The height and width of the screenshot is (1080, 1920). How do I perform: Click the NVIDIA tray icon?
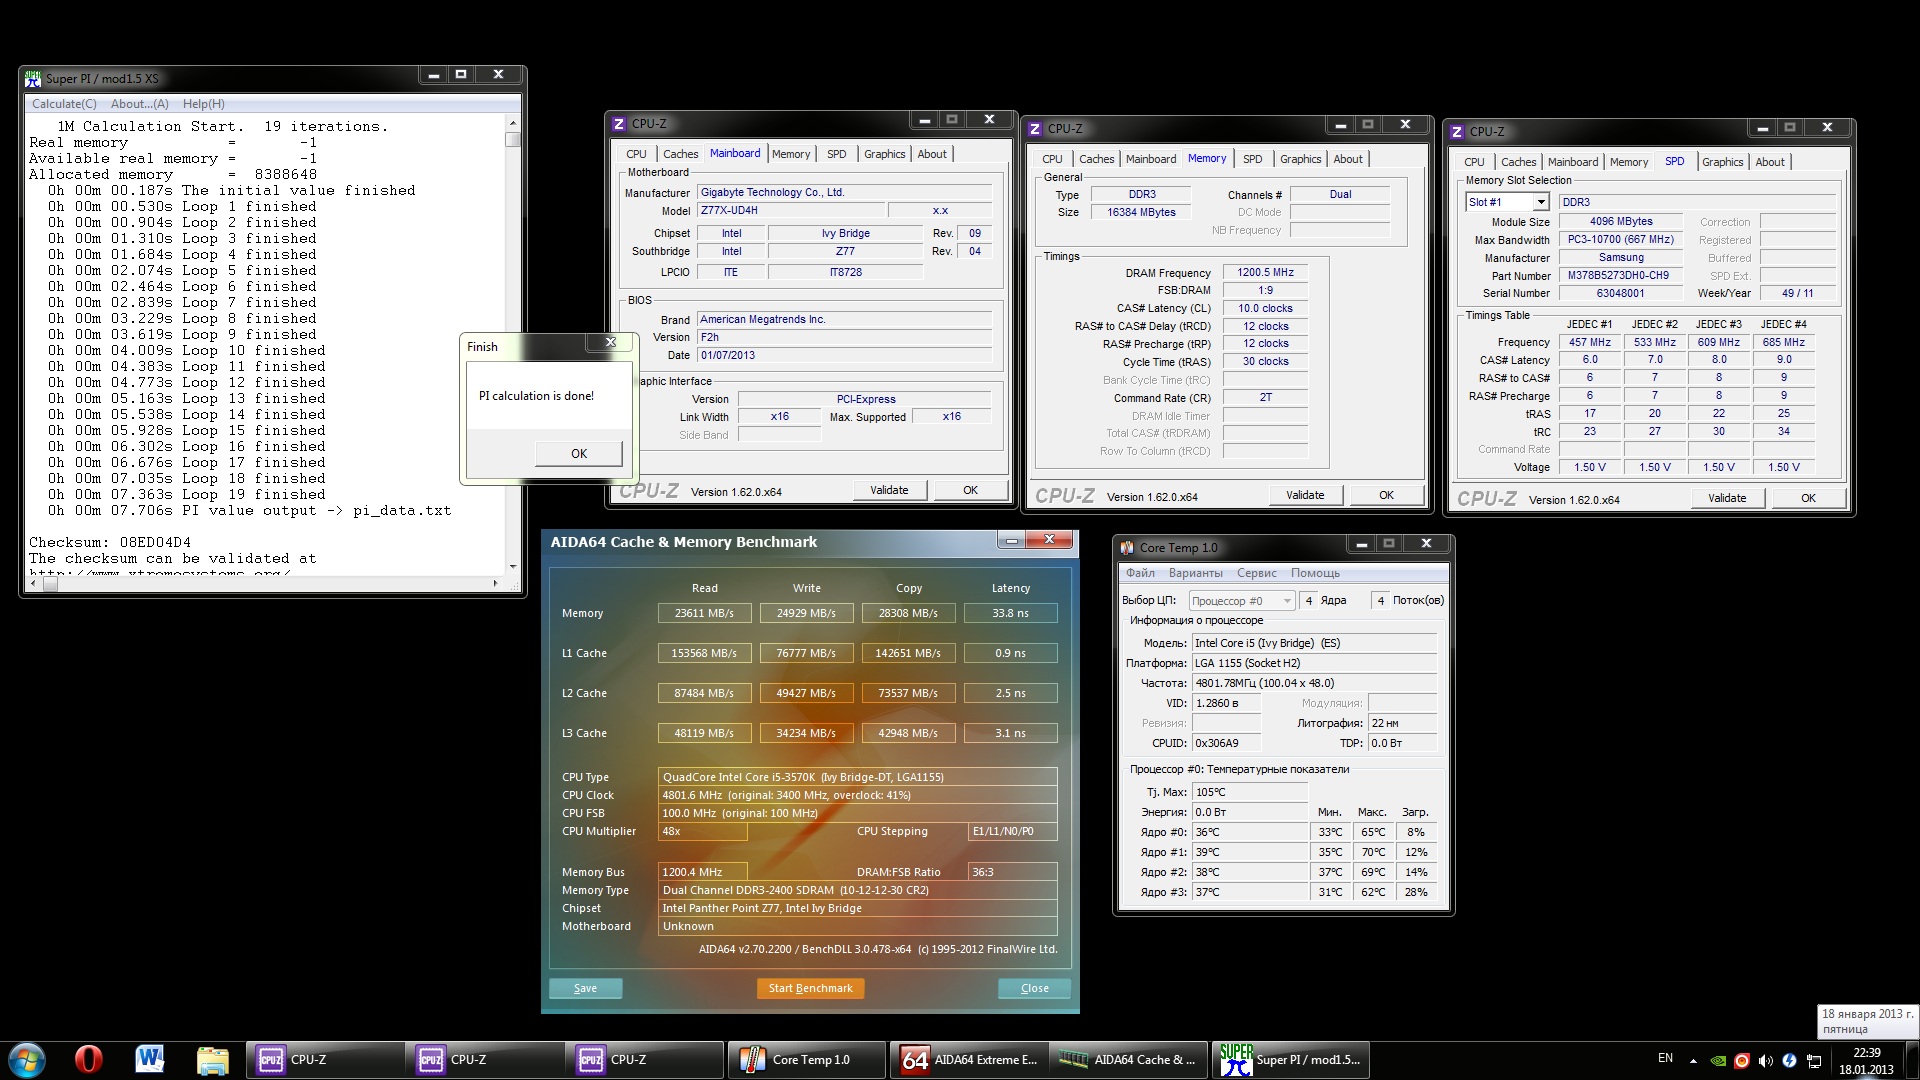(1718, 1060)
